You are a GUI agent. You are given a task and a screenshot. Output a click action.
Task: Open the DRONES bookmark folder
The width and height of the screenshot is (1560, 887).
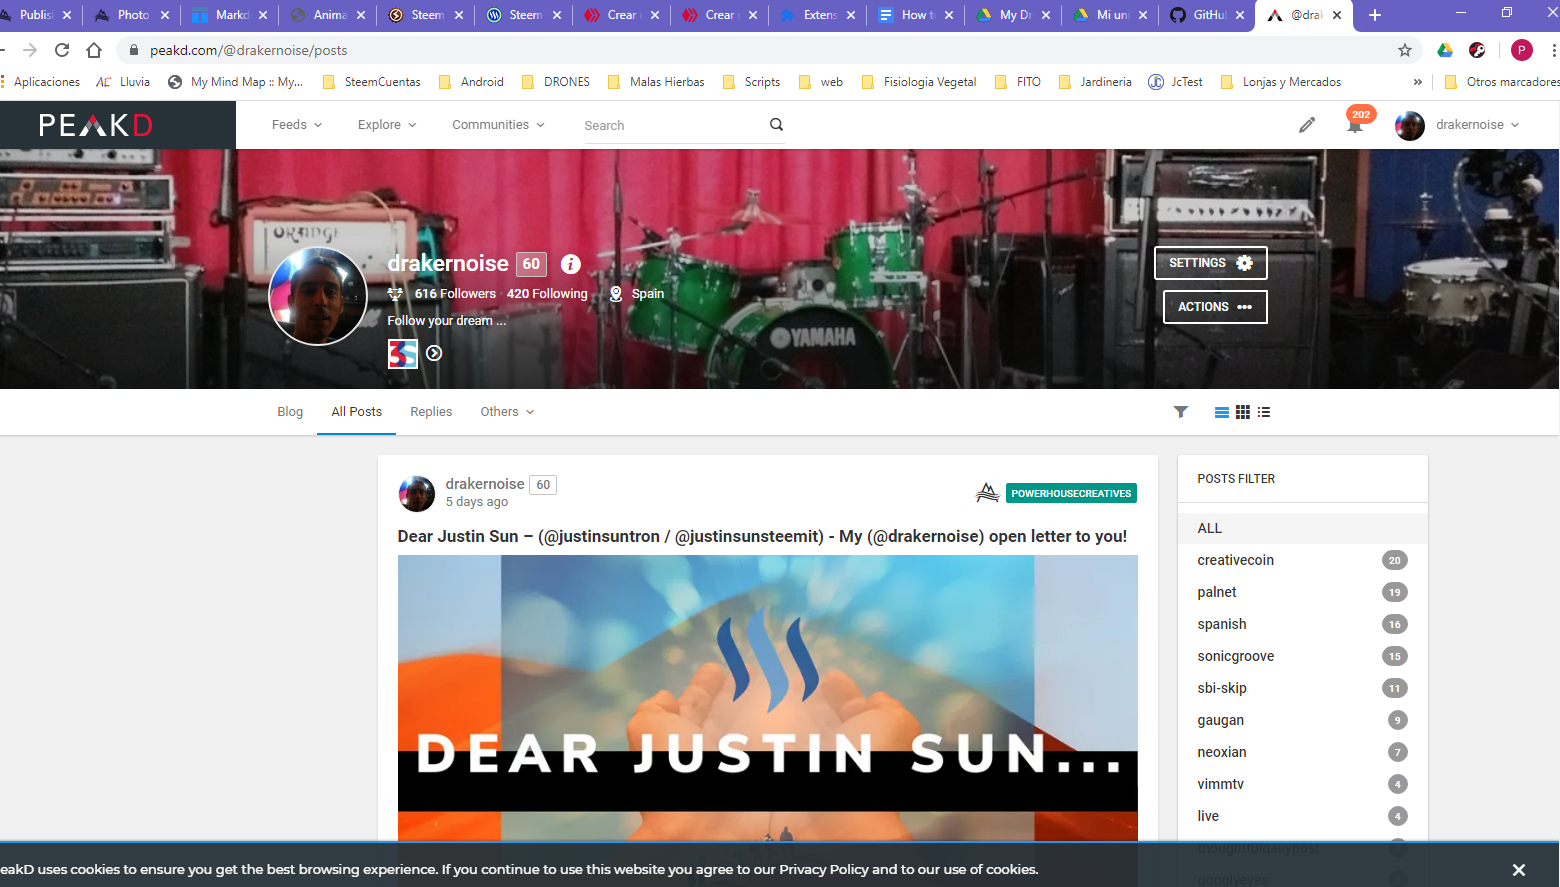pyautogui.click(x=556, y=82)
